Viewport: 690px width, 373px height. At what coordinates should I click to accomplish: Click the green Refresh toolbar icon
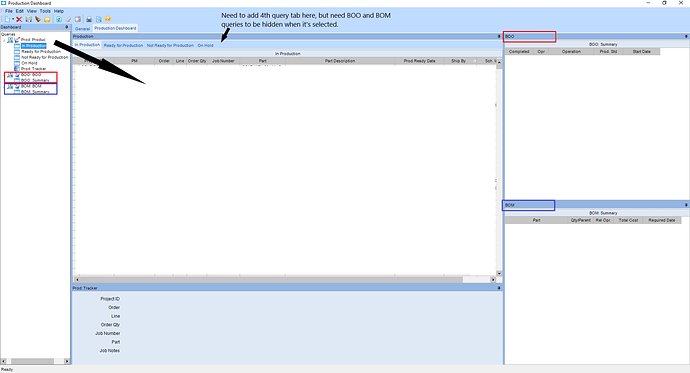59,19
